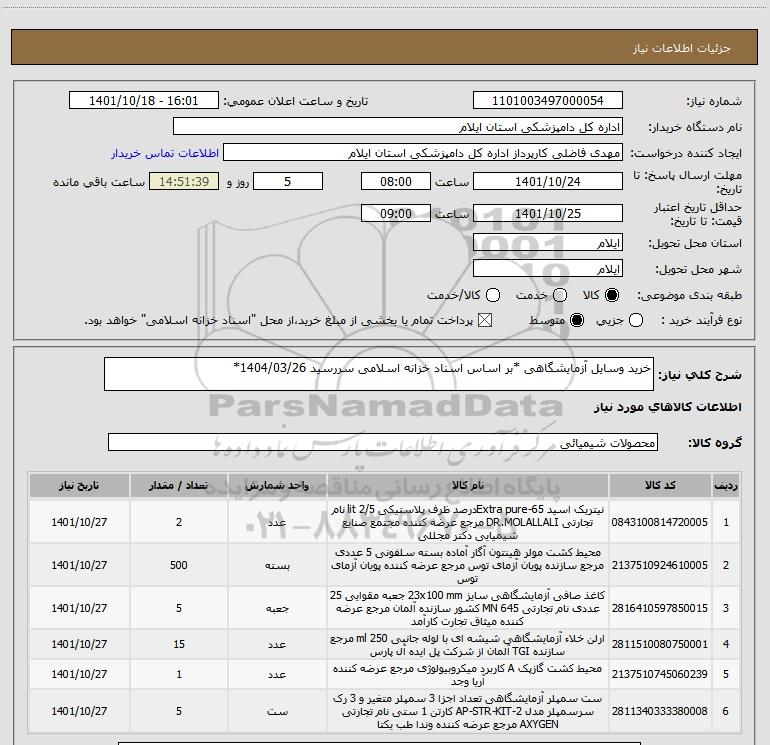This screenshot has width=770, height=745.
Task: Click the buyer organization name field
Action: [x=398, y=127]
